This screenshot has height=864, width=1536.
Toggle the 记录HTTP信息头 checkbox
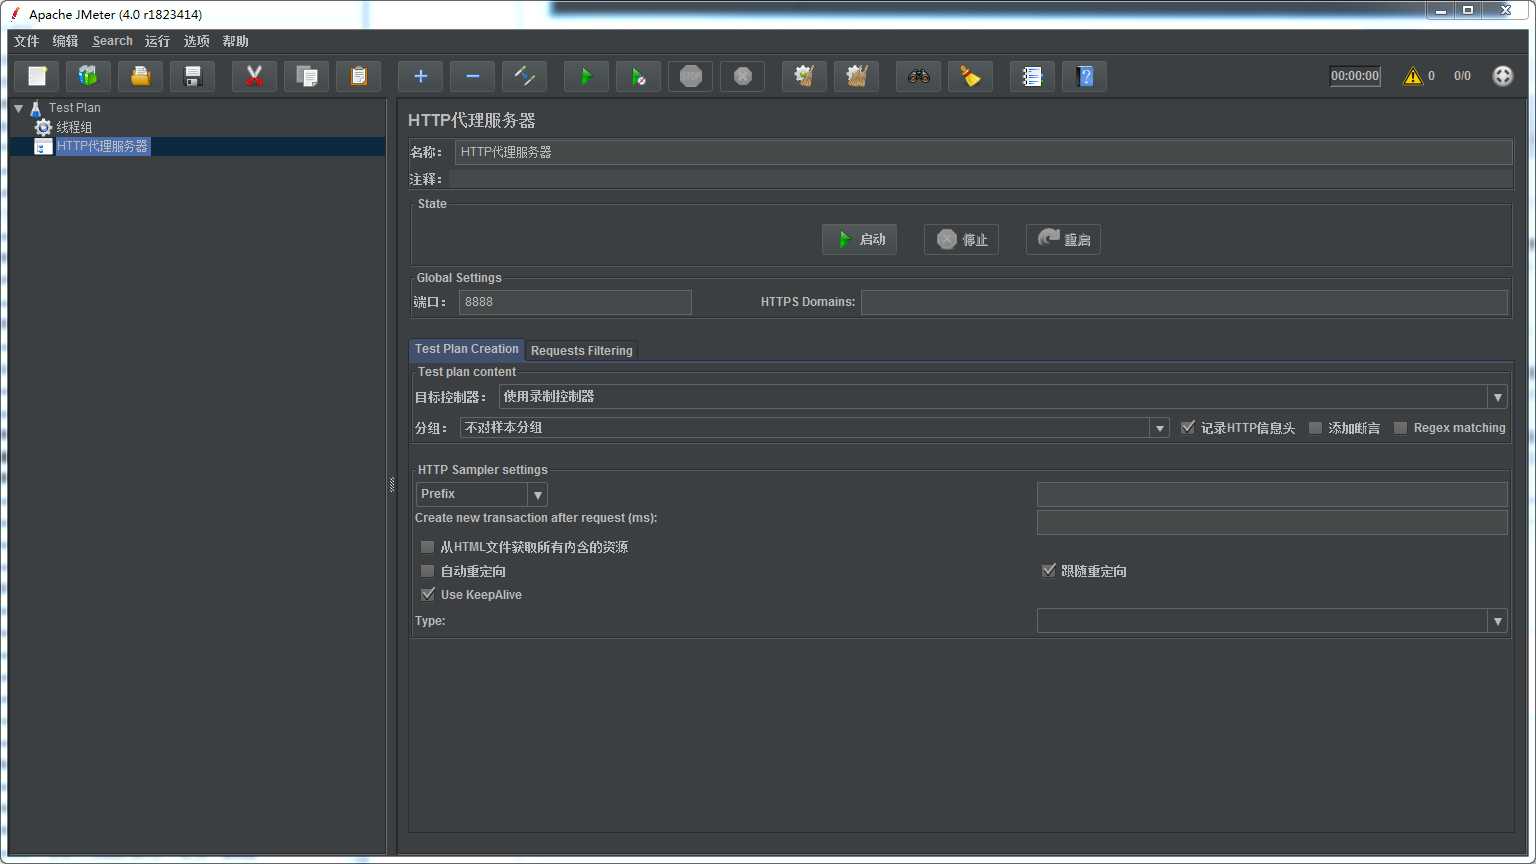tap(1188, 427)
